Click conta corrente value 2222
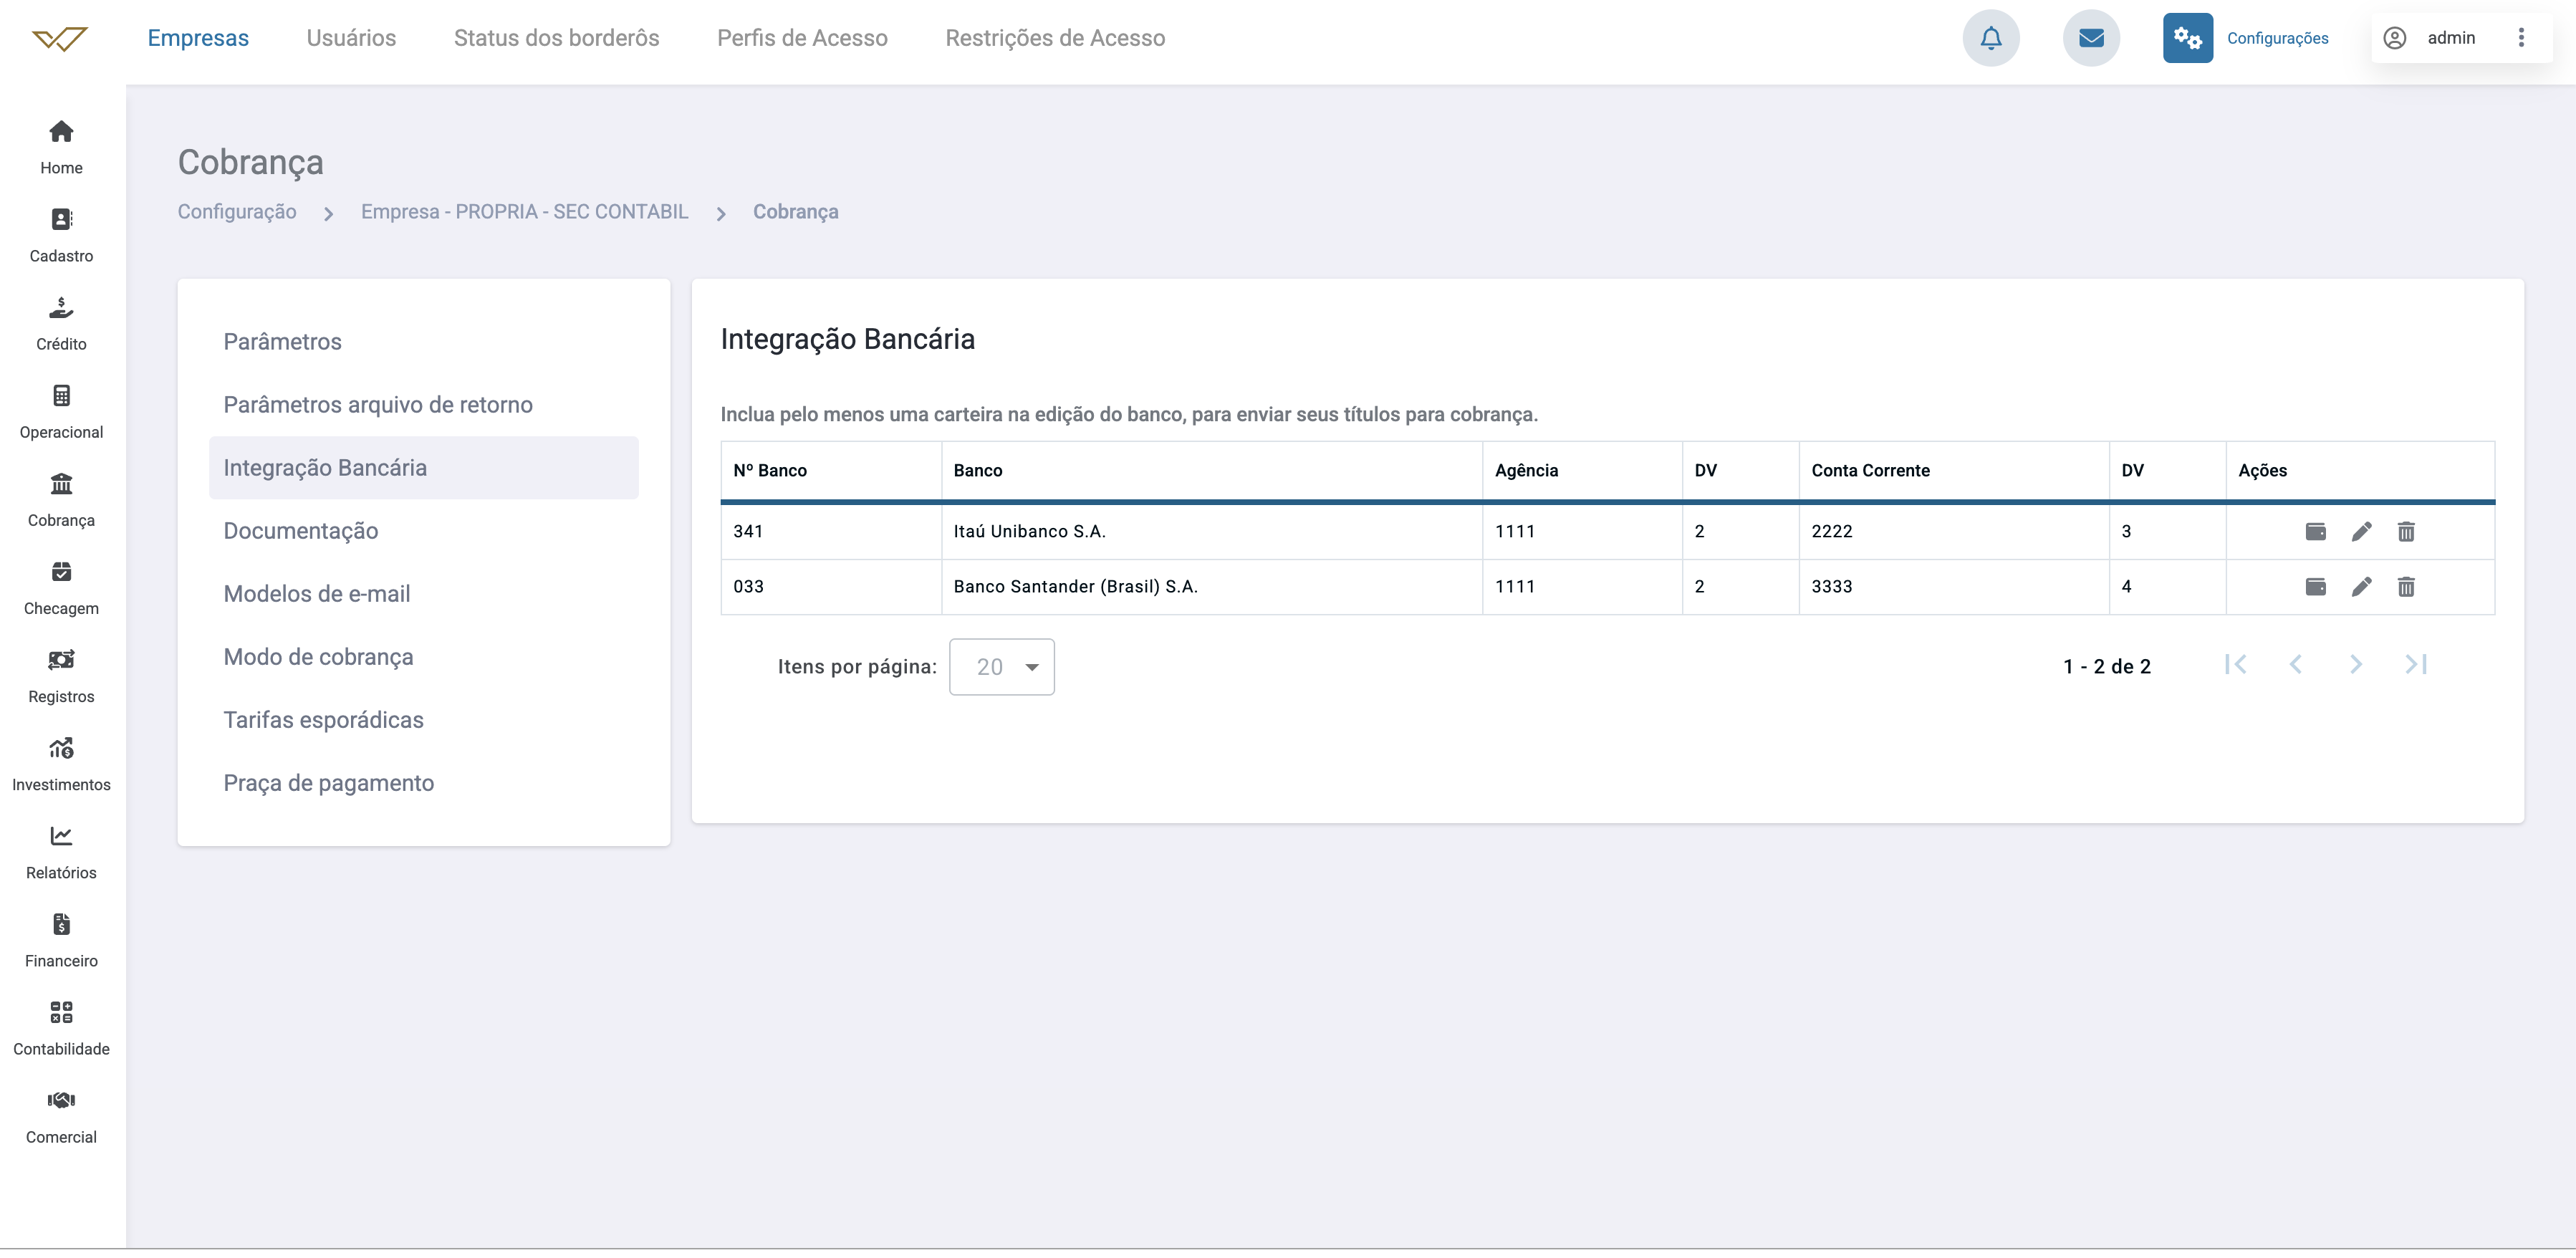 pyautogui.click(x=1831, y=531)
